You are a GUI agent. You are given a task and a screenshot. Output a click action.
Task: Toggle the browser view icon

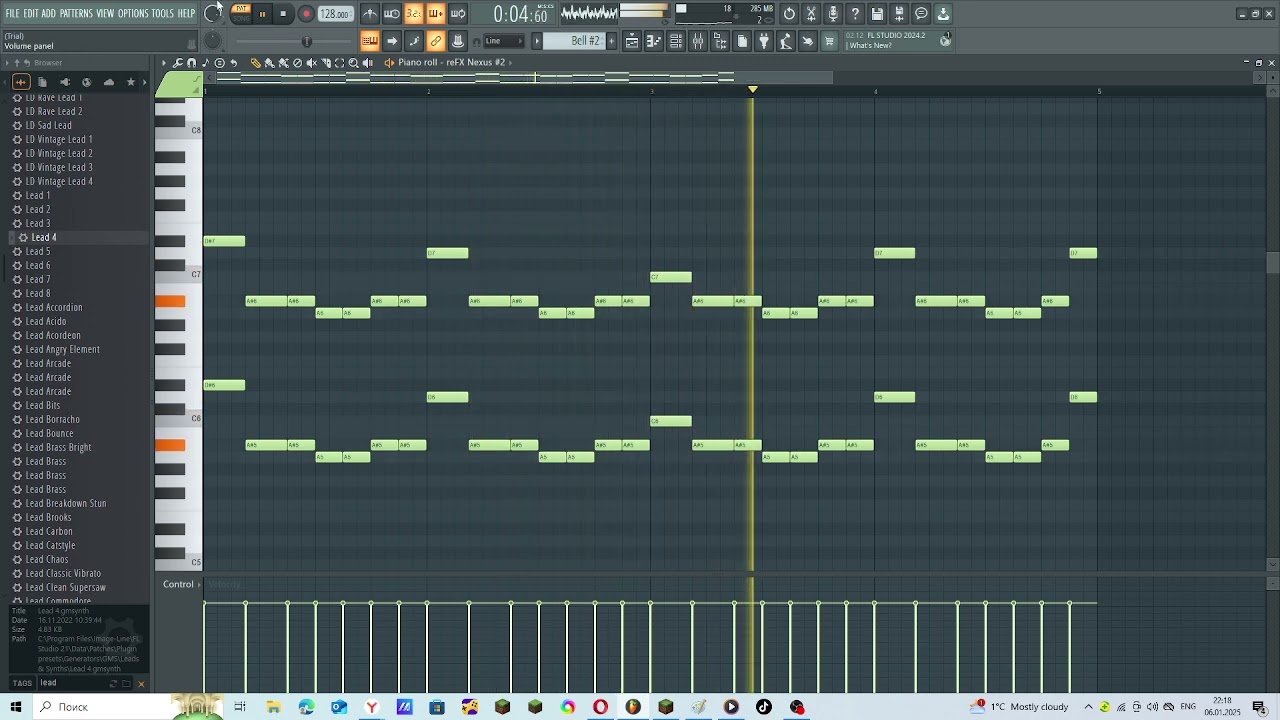(x=720, y=41)
